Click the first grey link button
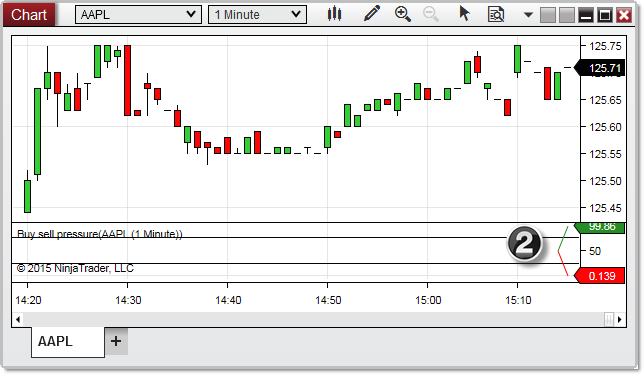The width and height of the screenshot is (644, 375). (x=547, y=15)
